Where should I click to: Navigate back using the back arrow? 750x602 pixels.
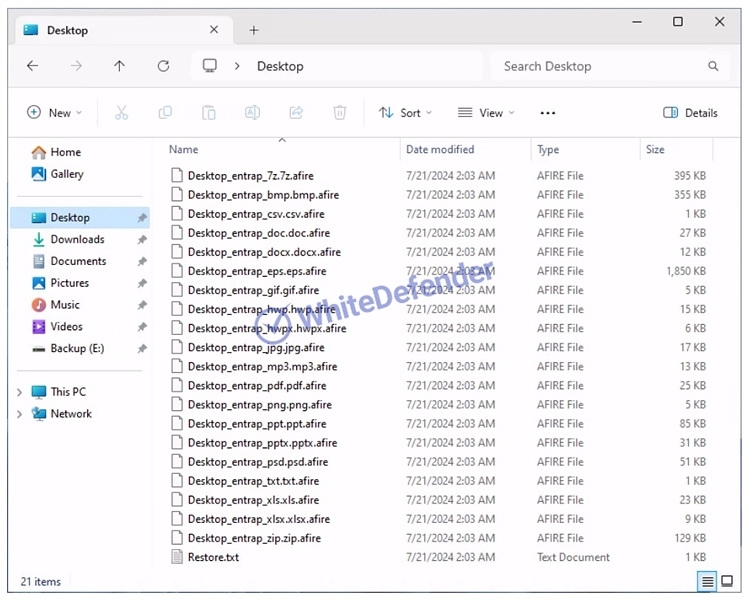pyautogui.click(x=33, y=66)
